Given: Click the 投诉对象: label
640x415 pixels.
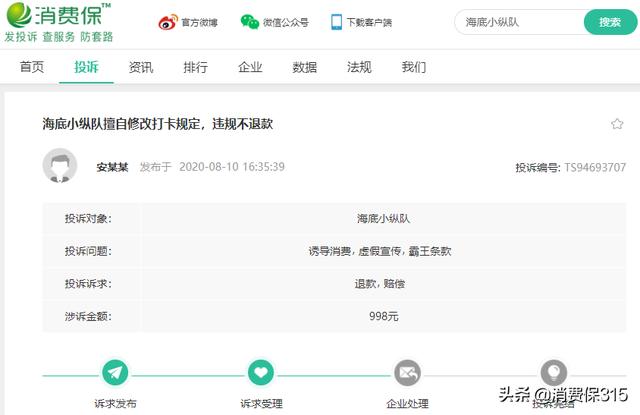Looking at the screenshot, I should (88, 219).
